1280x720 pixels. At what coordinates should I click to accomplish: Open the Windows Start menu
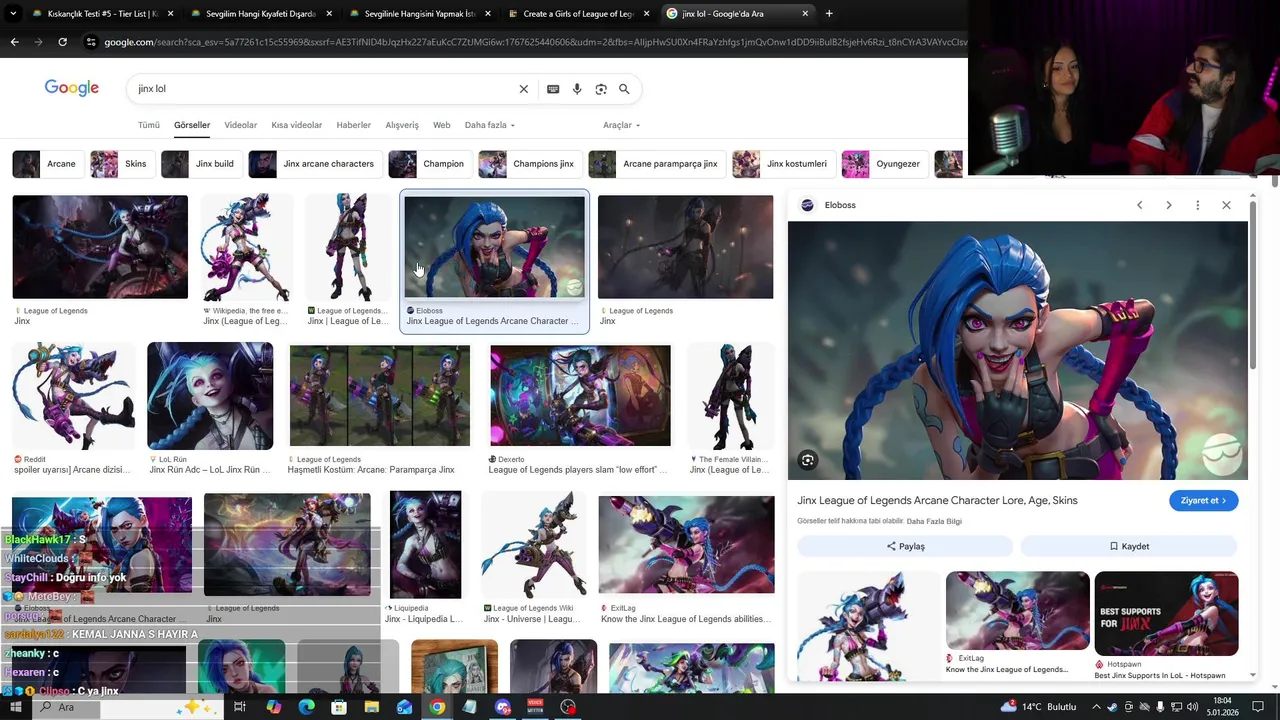coord(15,707)
